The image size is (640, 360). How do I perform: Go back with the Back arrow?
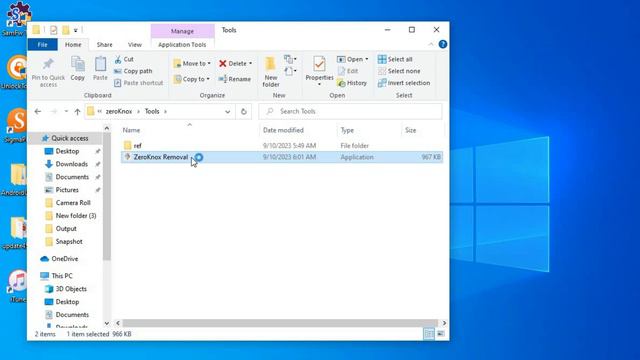pyautogui.click(x=38, y=111)
